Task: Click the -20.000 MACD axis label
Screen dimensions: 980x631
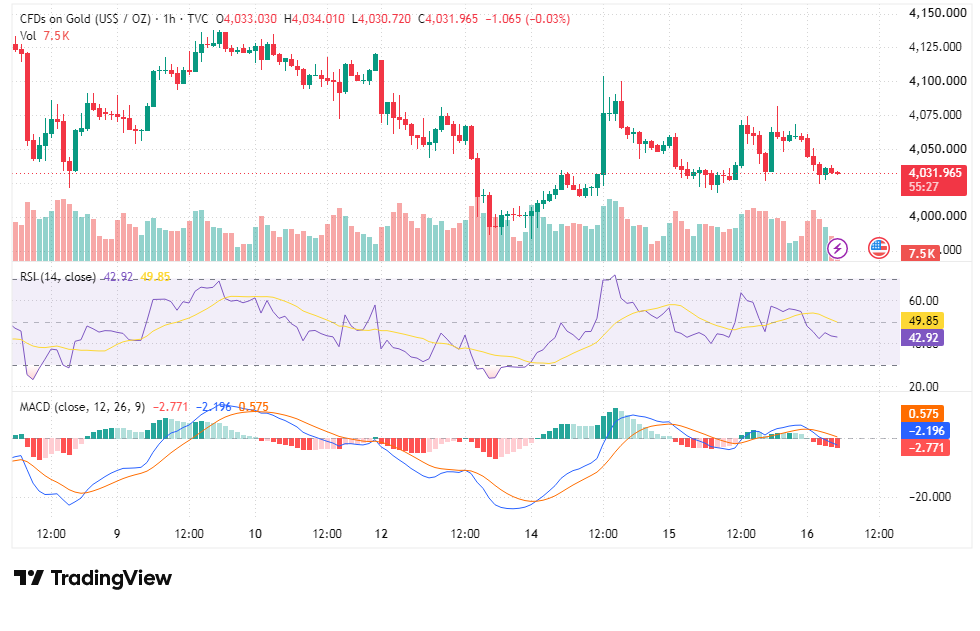Action: (930, 497)
